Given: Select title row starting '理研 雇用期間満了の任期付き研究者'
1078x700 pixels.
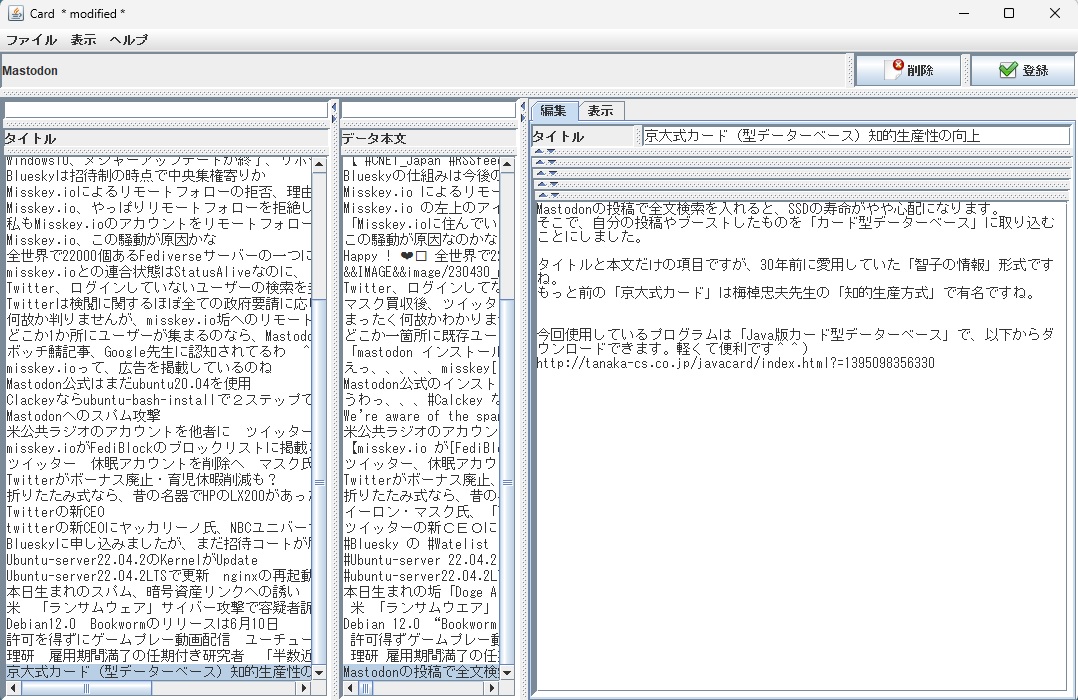Looking at the screenshot, I should click(158, 656).
